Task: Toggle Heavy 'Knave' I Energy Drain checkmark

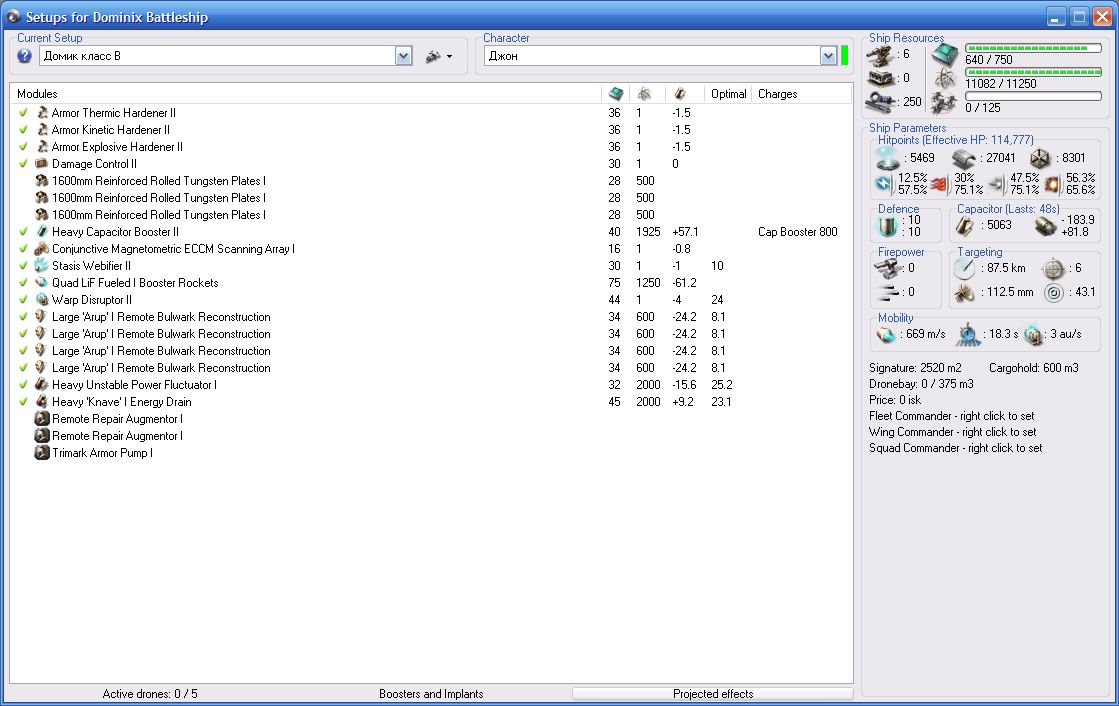Action: (x=24, y=402)
